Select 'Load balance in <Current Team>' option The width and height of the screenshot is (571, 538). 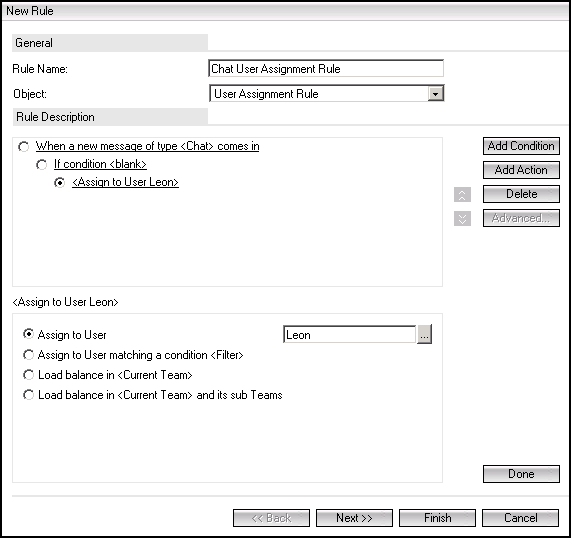pos(28,375)
